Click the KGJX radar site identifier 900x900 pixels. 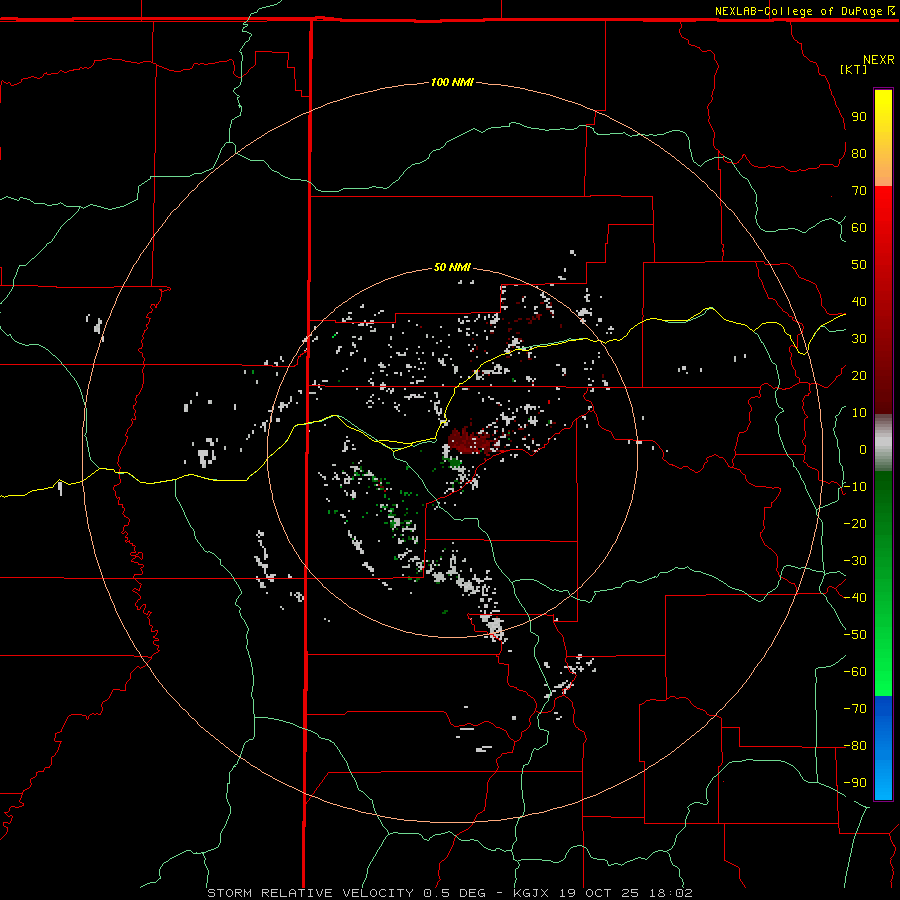(x=532, y=893)
